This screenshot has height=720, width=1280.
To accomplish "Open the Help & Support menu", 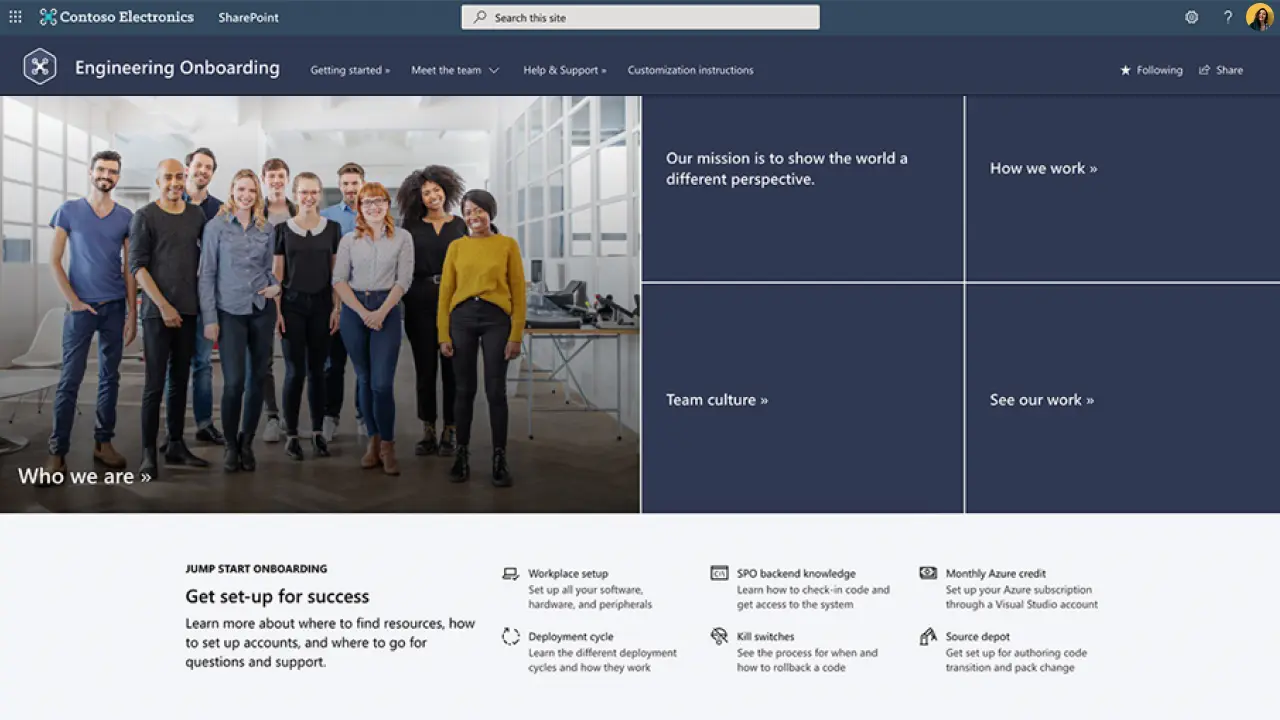I will click(565, 70).
